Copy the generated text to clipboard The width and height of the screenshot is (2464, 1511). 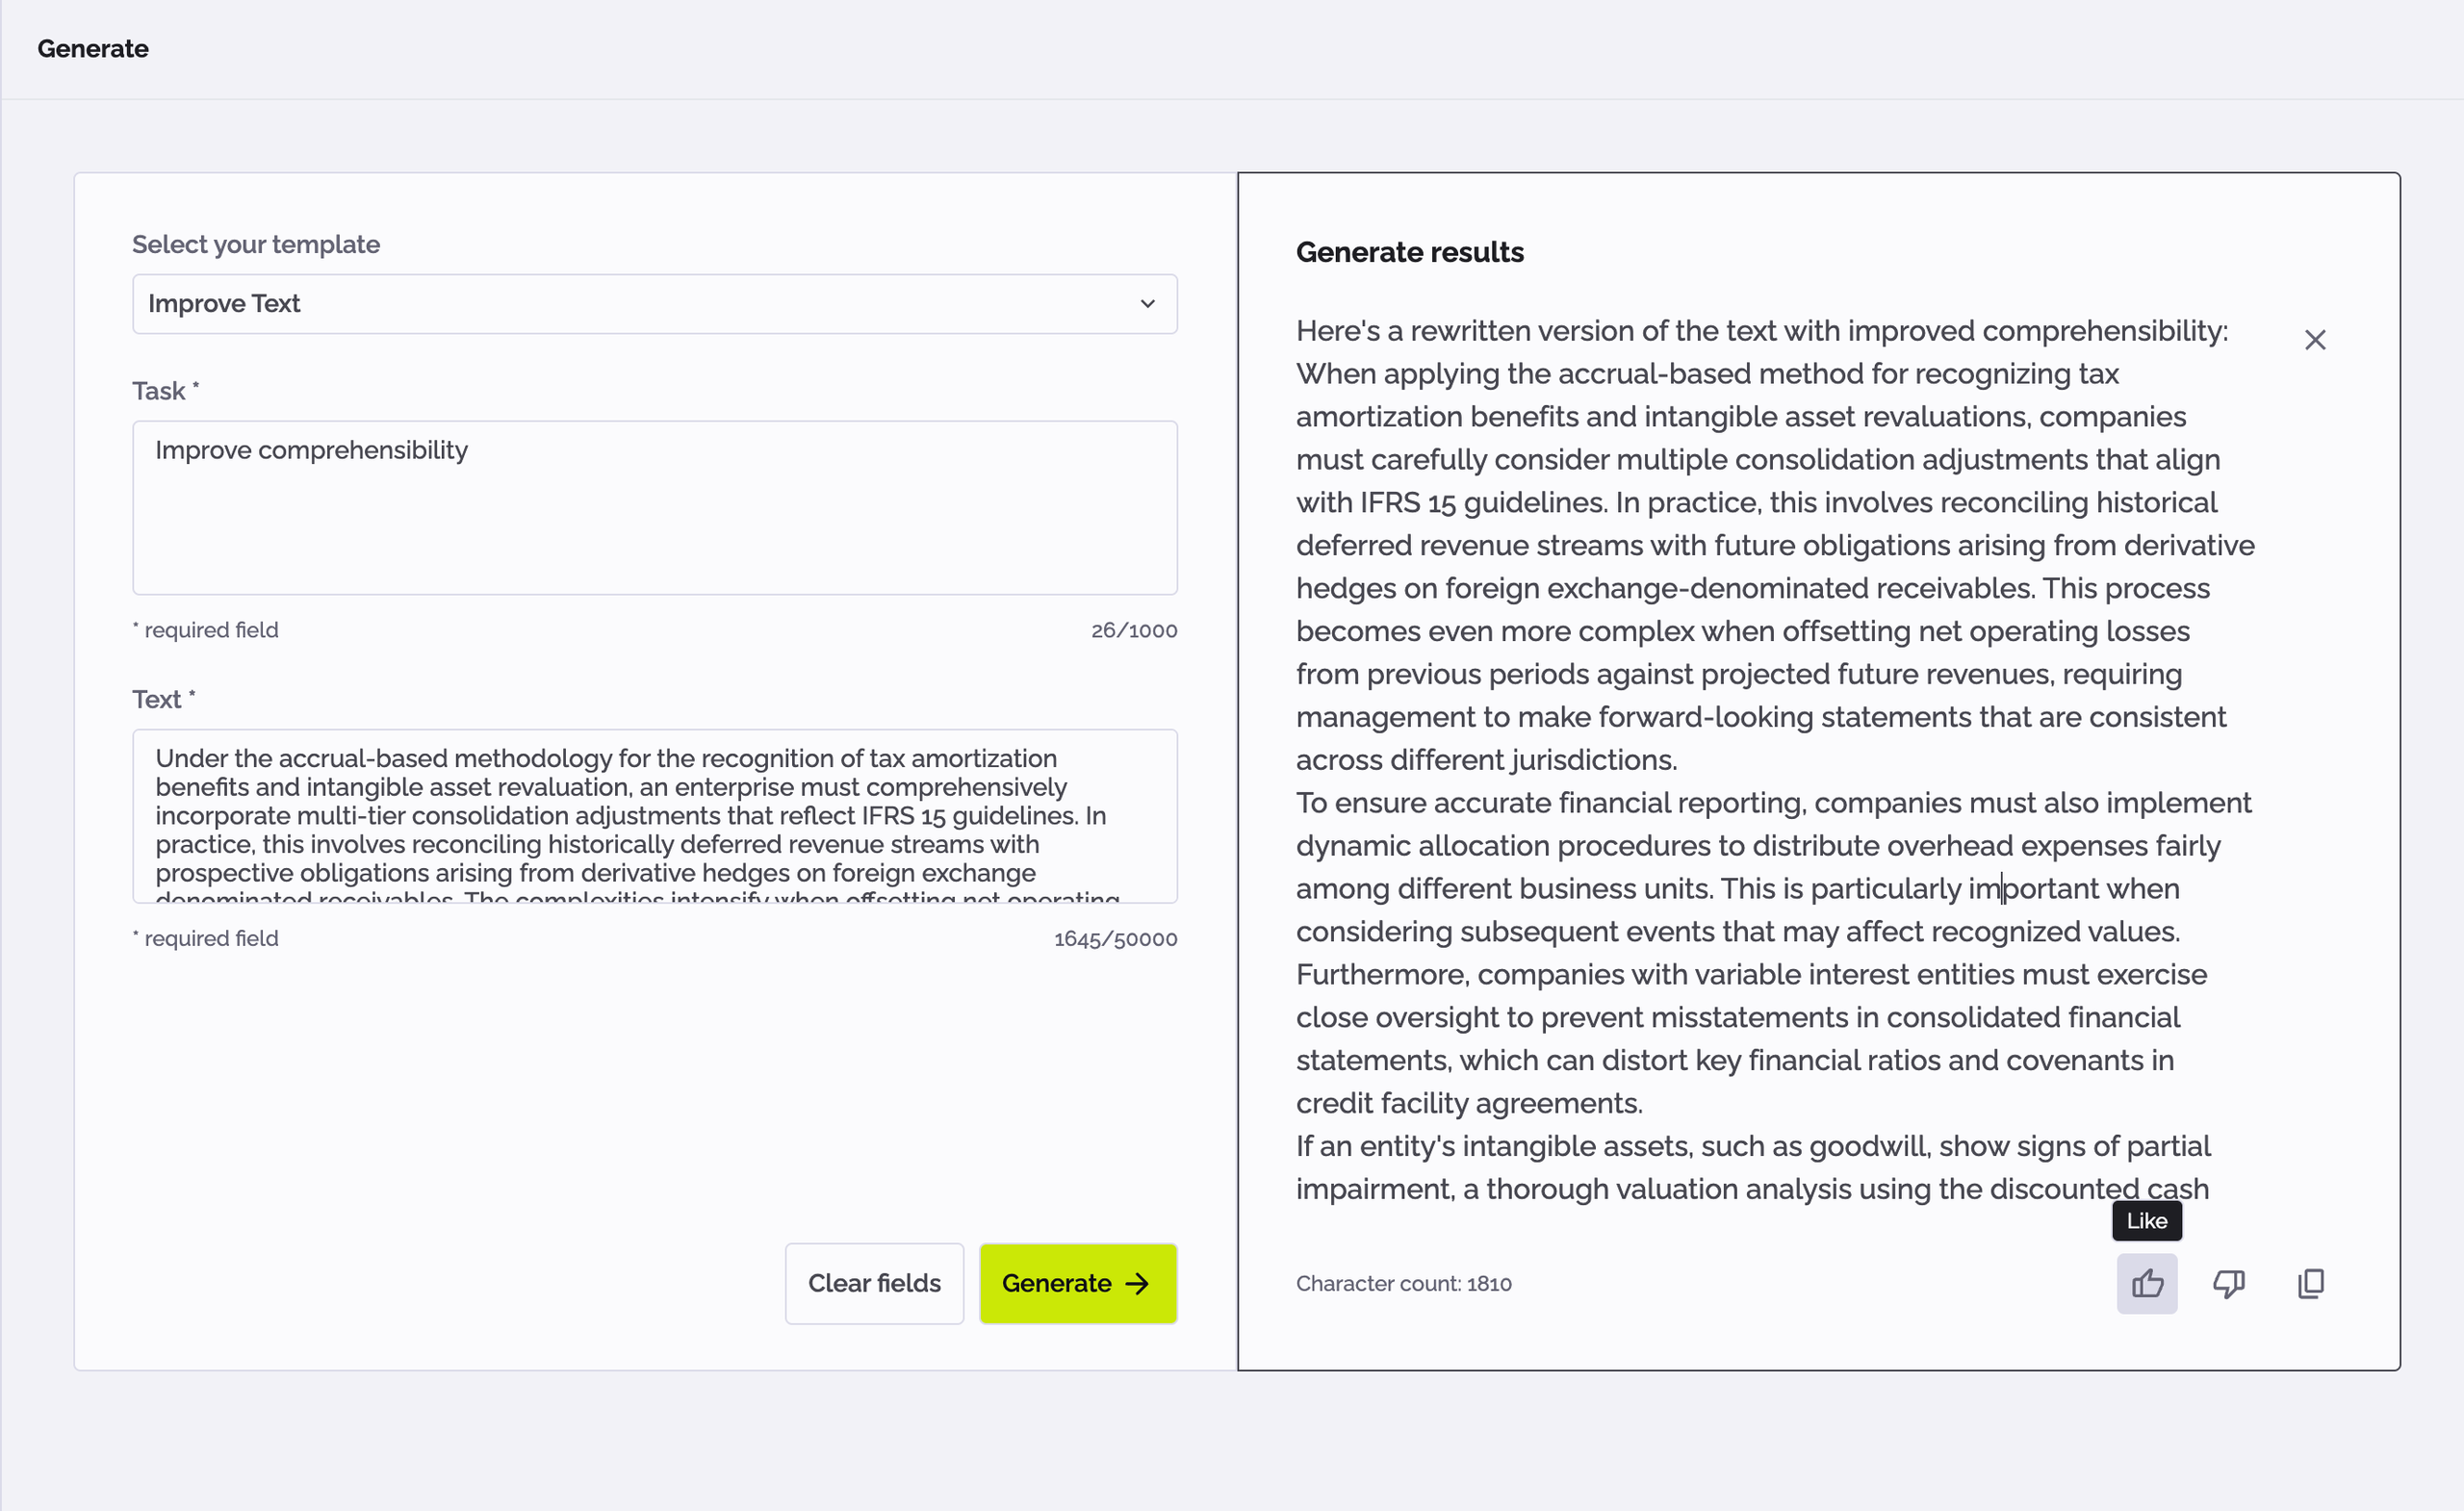2310,1283
